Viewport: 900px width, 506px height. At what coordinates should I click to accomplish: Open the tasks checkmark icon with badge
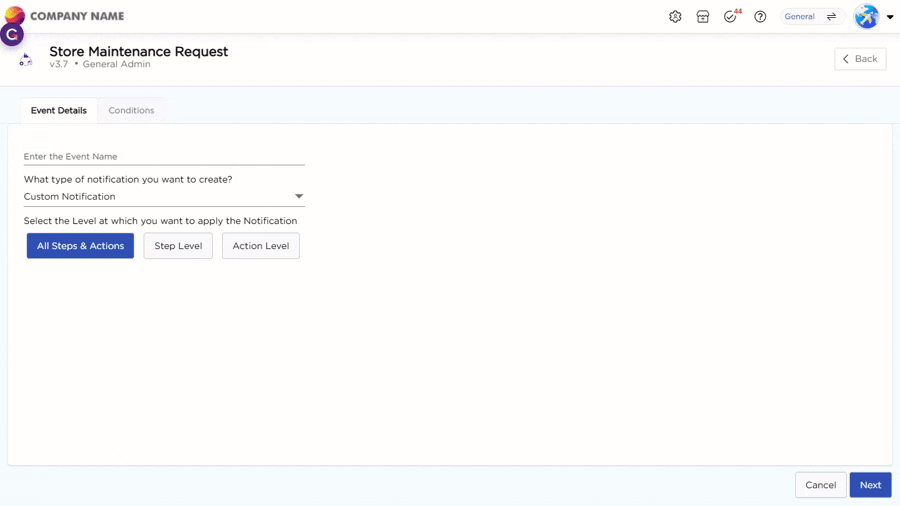[731, 17]
